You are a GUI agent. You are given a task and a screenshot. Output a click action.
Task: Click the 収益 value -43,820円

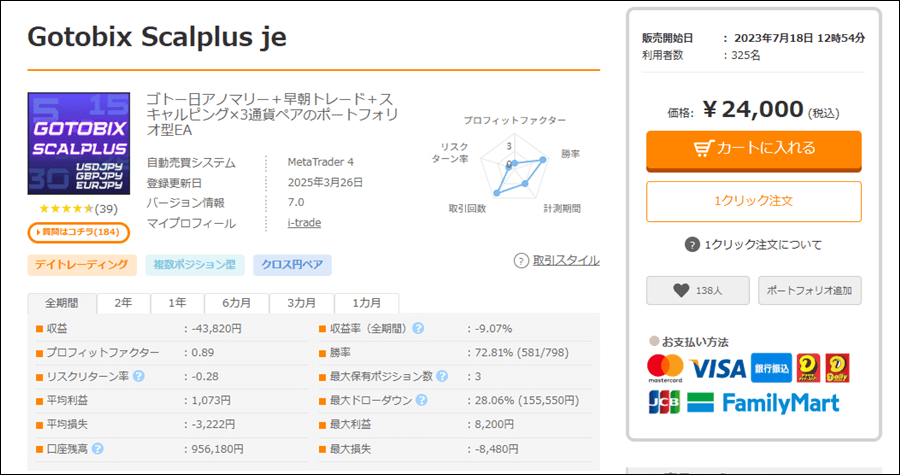(x=216, y=329)
